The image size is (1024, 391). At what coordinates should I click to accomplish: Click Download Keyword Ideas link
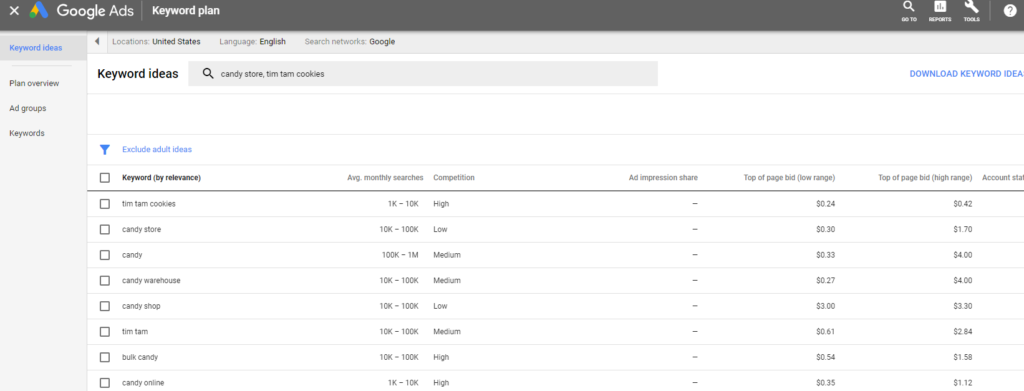[x=967, y=74]
